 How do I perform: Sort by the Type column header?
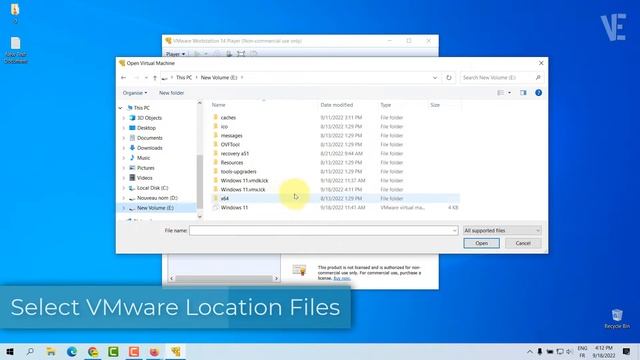point(385,105)
